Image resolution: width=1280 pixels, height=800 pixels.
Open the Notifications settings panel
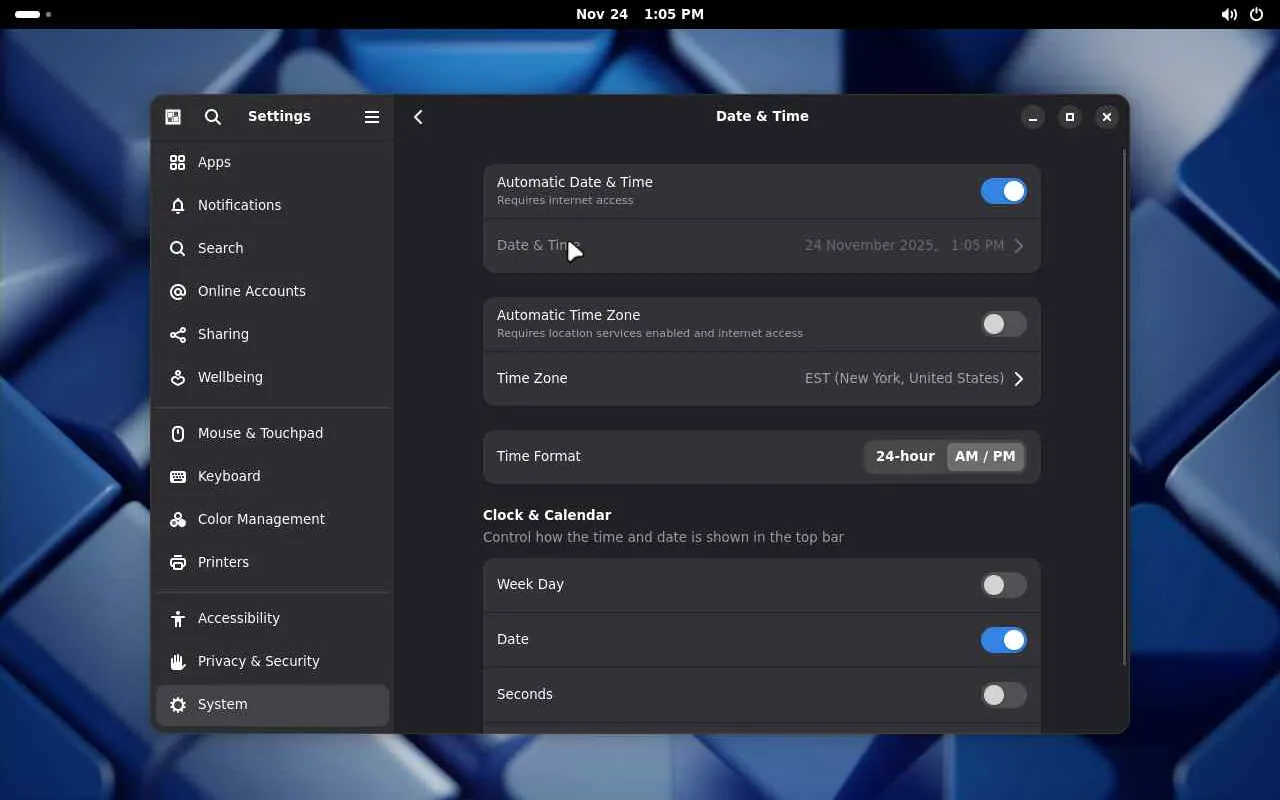tap(272, 205)
